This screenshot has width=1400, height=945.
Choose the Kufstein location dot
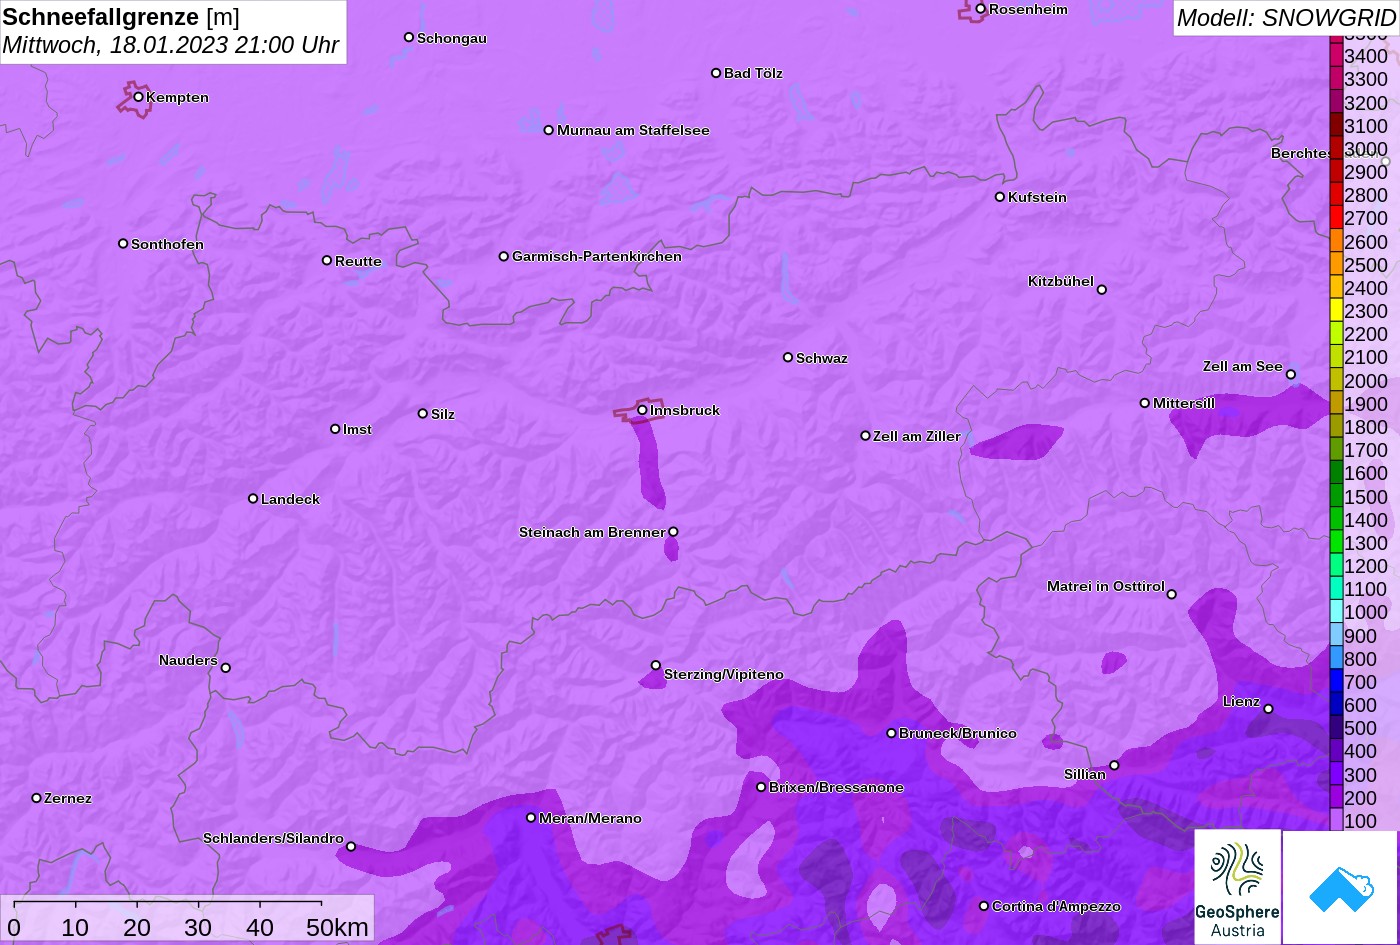(x=1000, y=197)
